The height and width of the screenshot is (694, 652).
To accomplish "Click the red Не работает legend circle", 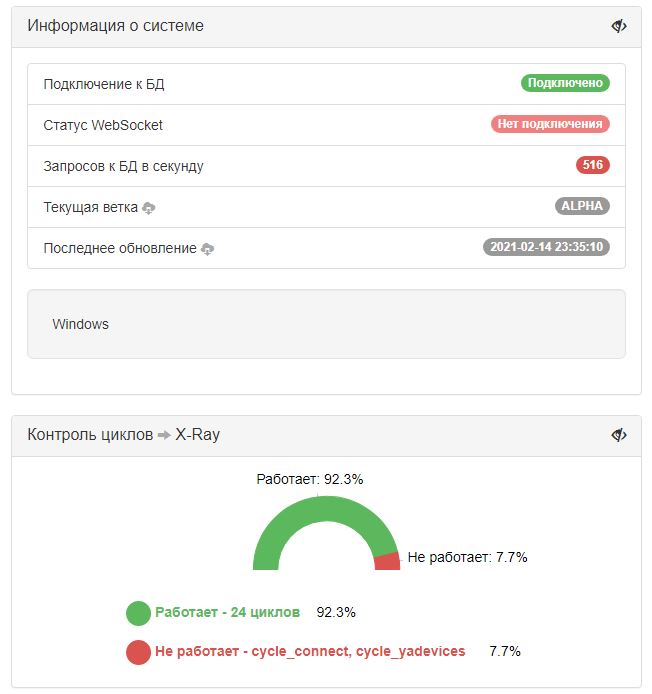I will pos(138,652).
